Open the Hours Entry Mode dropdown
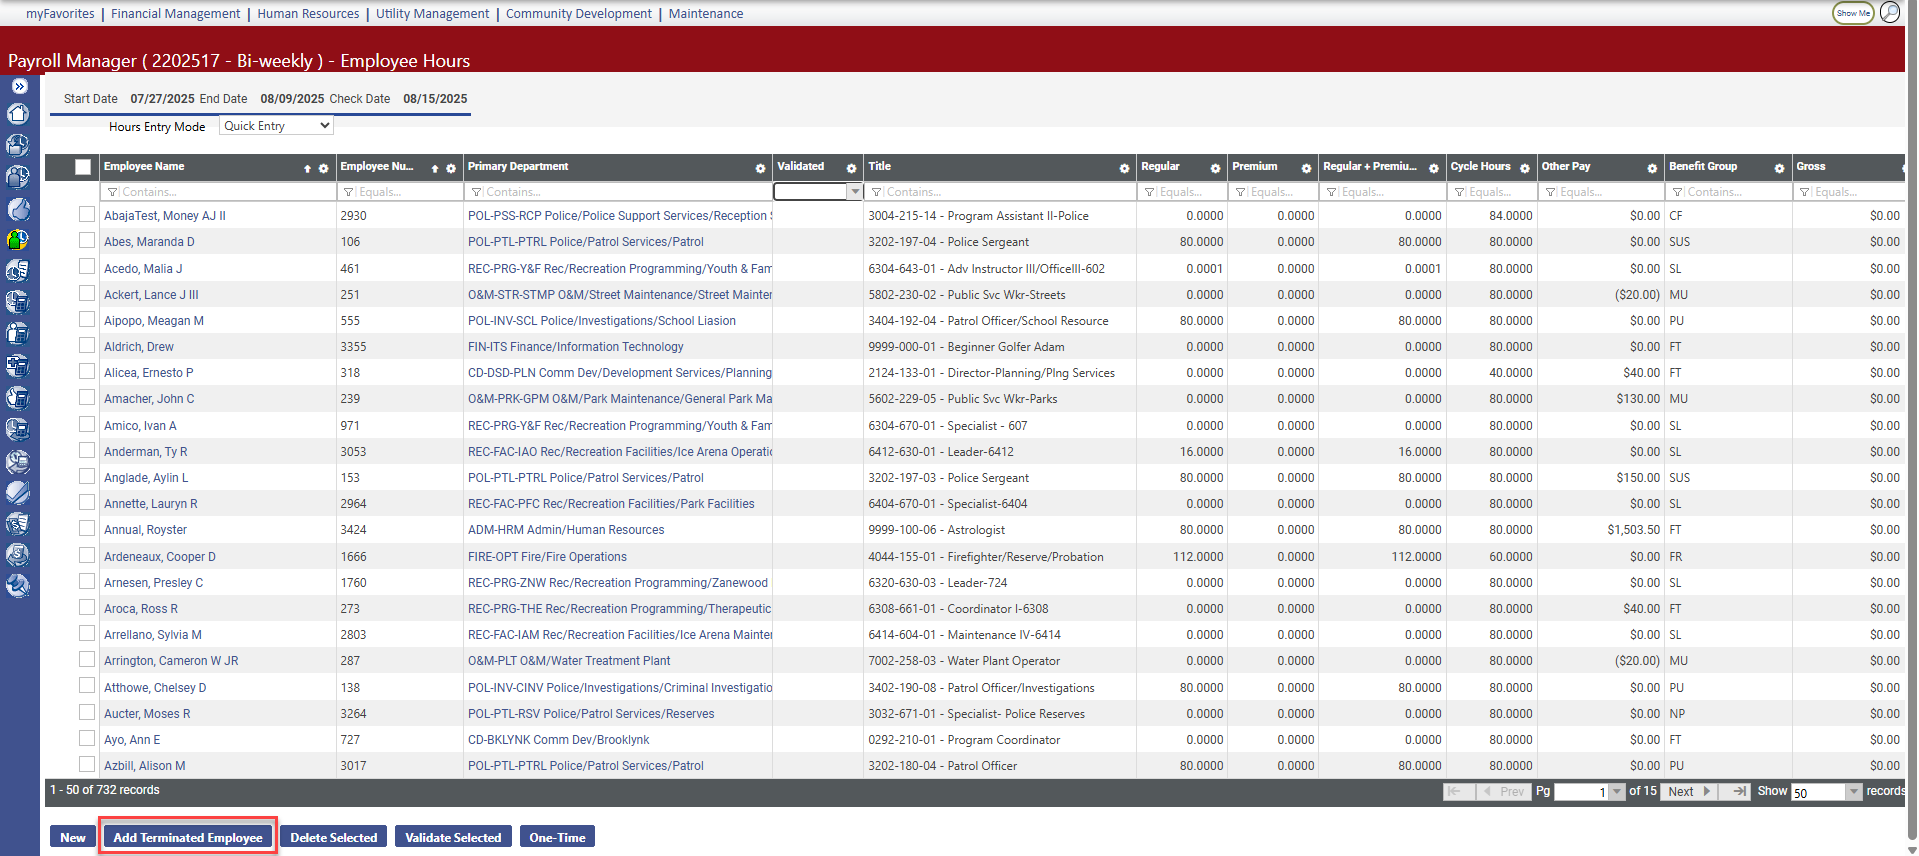 277,126
